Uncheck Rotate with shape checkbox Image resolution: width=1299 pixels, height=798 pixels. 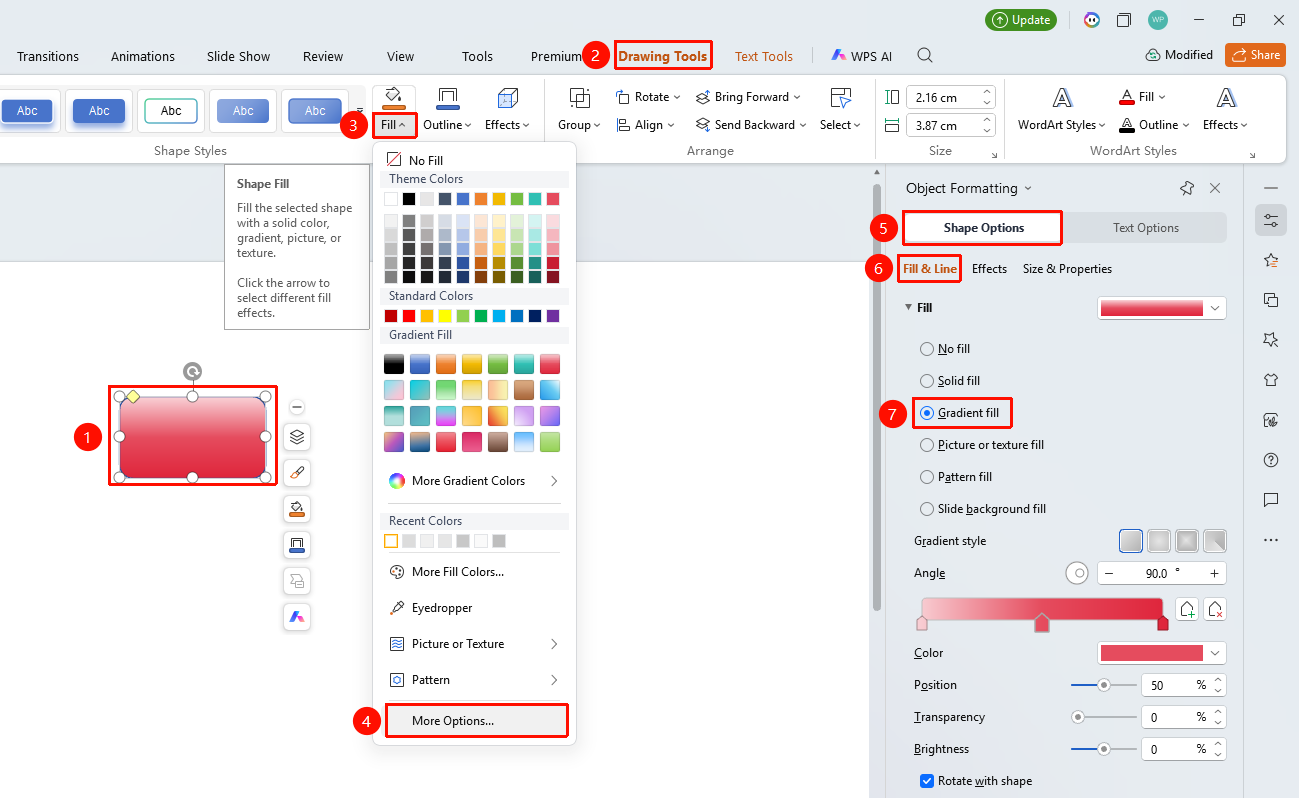(x=925, y=781)
